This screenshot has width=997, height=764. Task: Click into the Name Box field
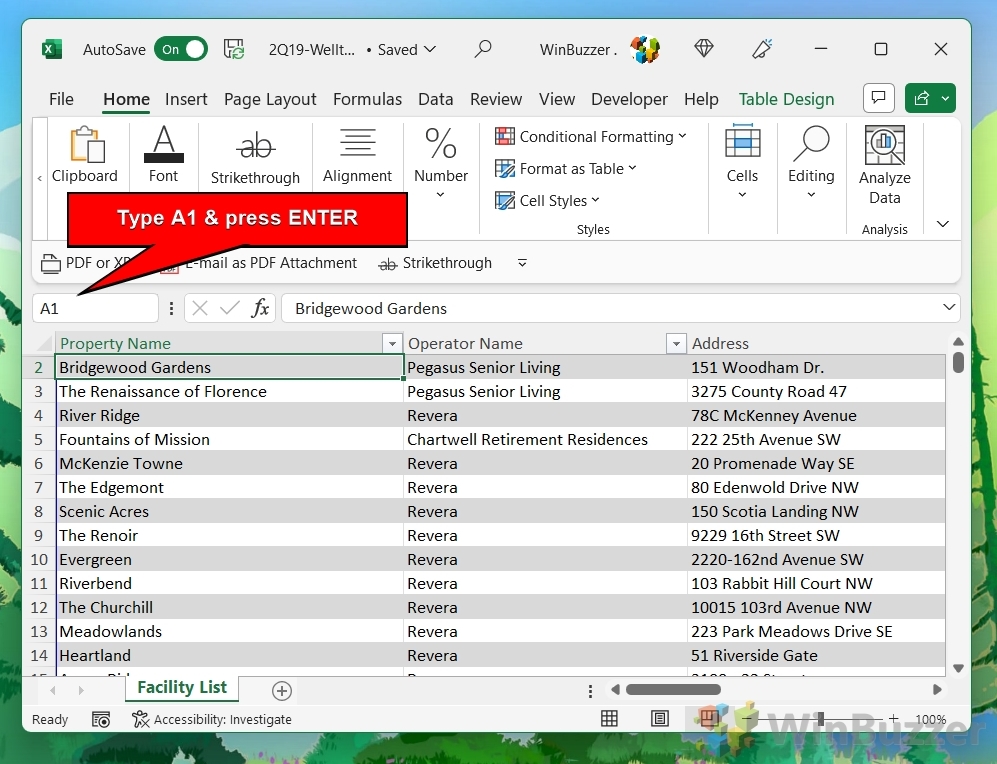[x=95, y=308]
